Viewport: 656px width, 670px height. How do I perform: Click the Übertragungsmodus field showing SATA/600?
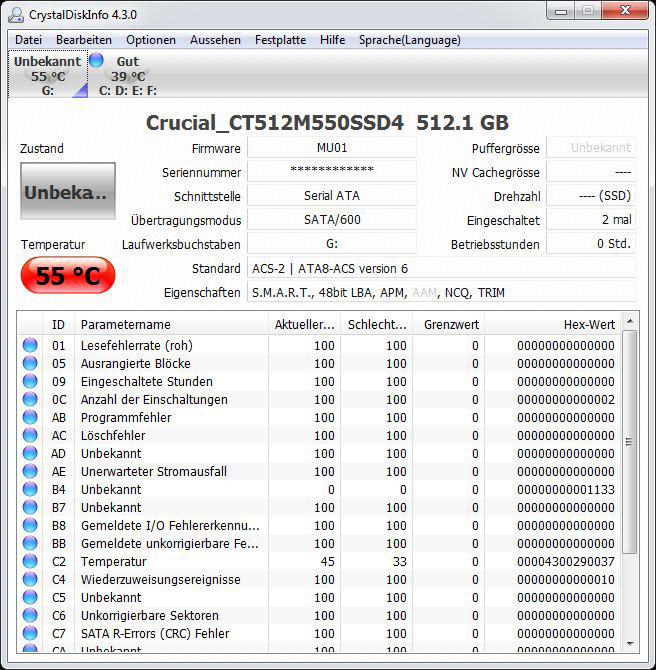[x=332, y=220]
